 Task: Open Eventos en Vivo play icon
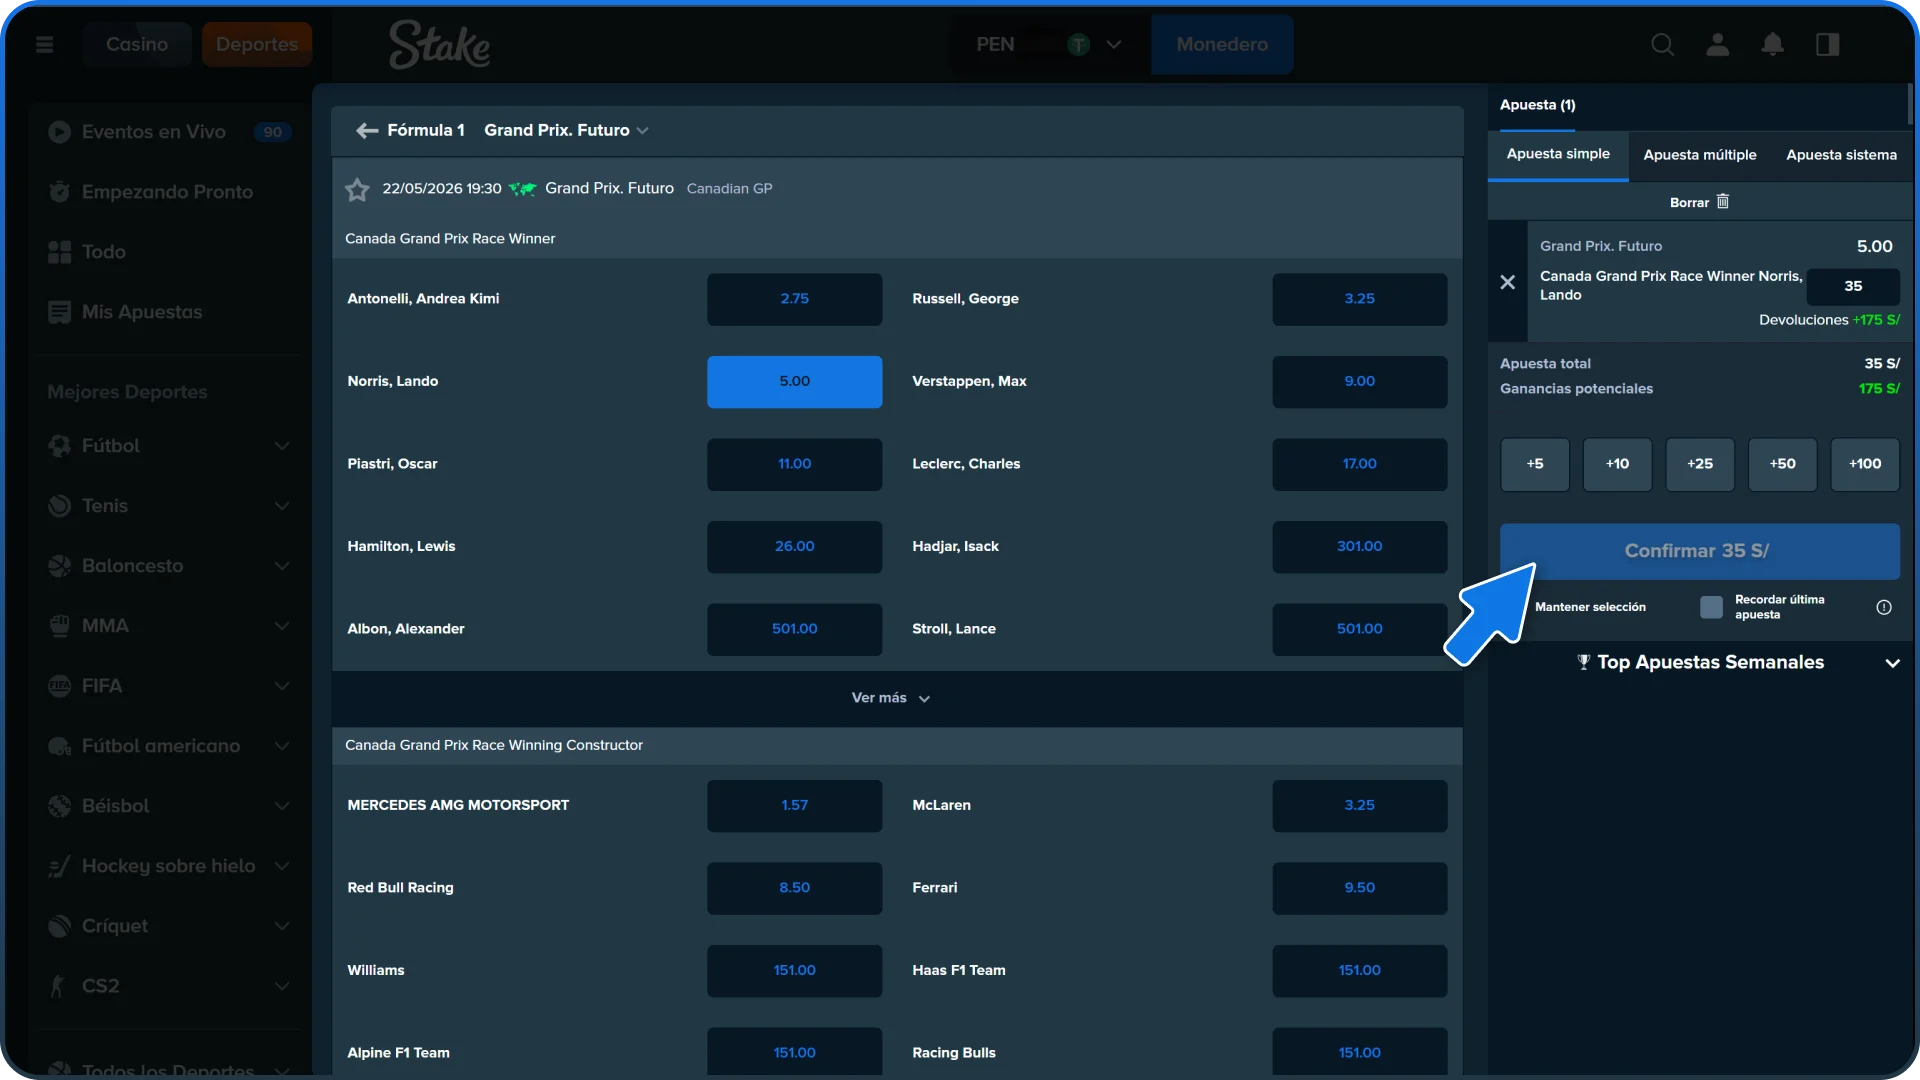point(60,132)
